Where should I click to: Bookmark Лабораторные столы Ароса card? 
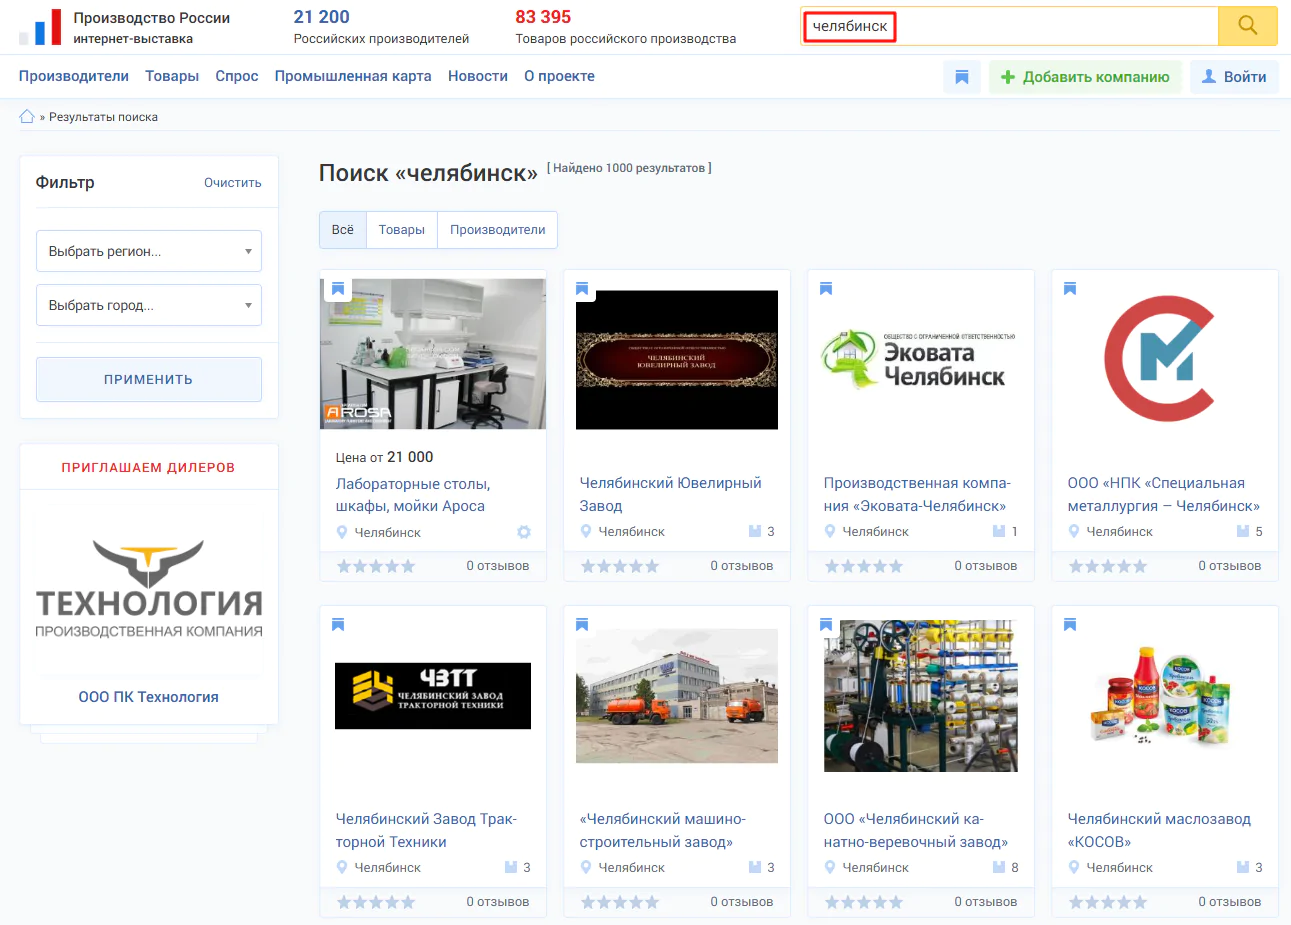click(338, 289)
